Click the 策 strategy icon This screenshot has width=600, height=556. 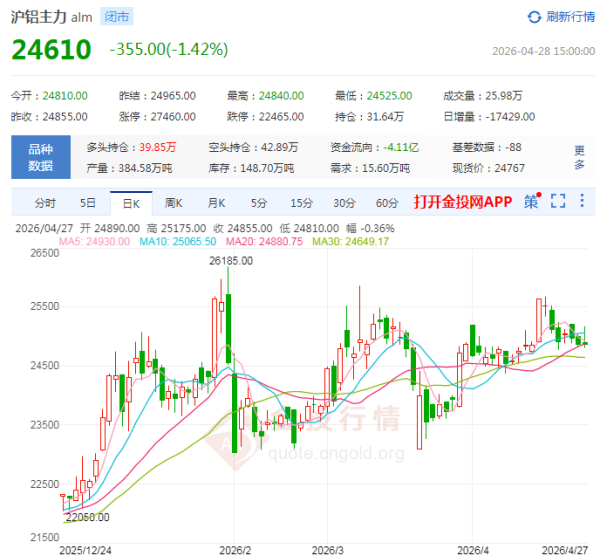click(531, 201)
